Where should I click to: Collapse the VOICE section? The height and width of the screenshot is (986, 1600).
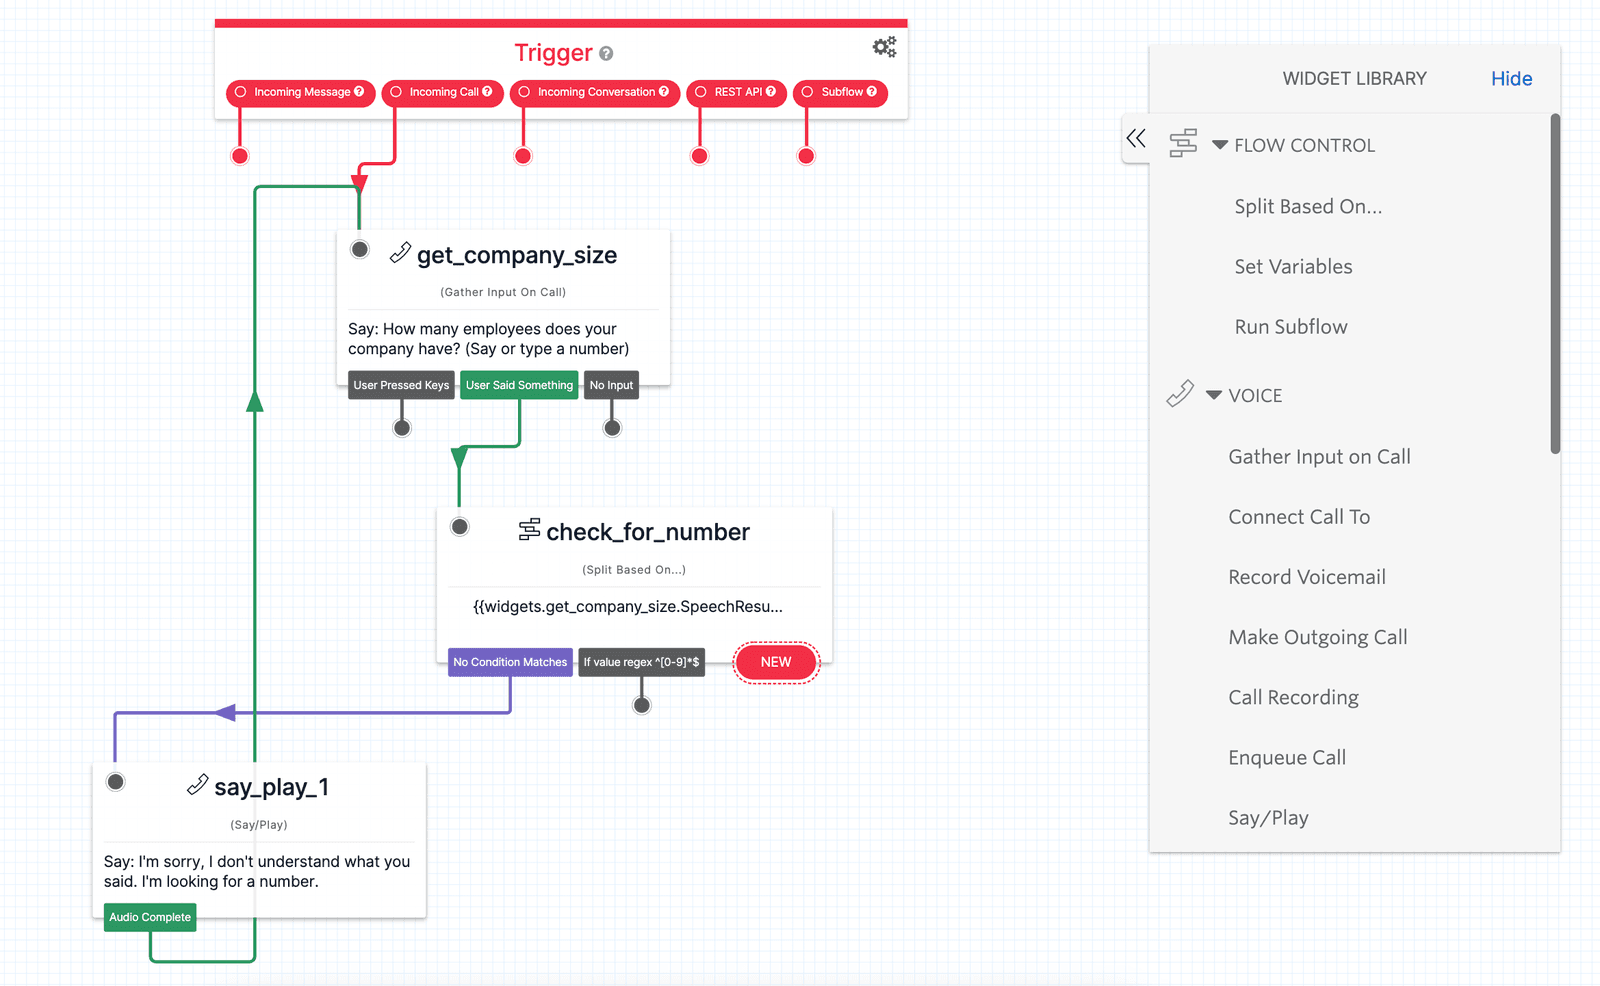pyautogui.click(x=1216, y=394)
